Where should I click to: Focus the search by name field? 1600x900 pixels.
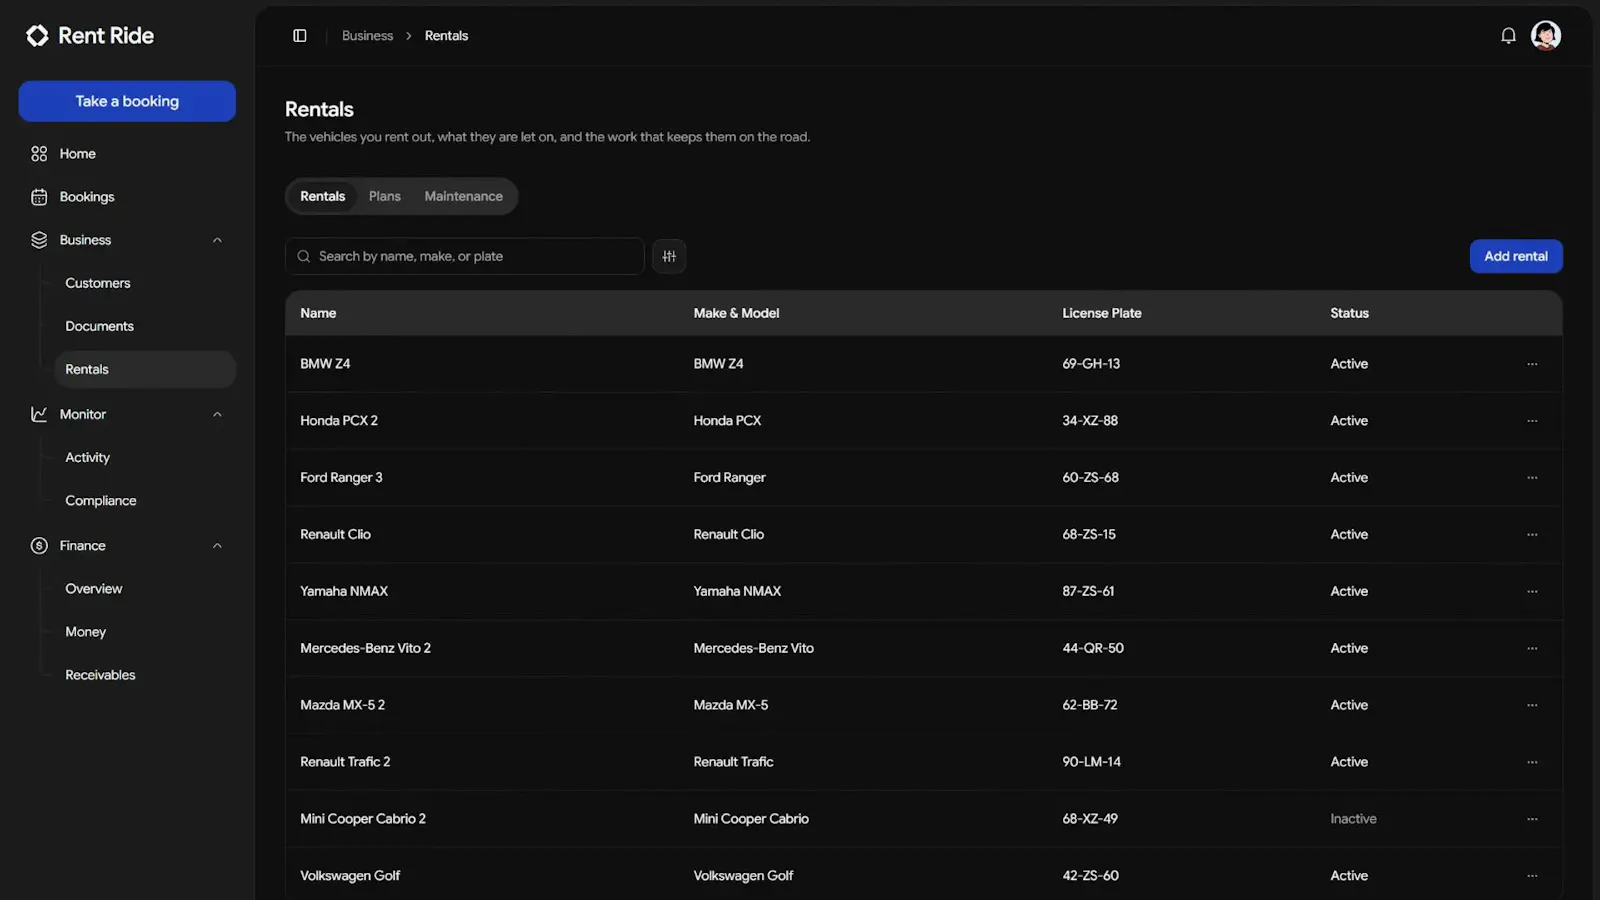pos(465,256)
